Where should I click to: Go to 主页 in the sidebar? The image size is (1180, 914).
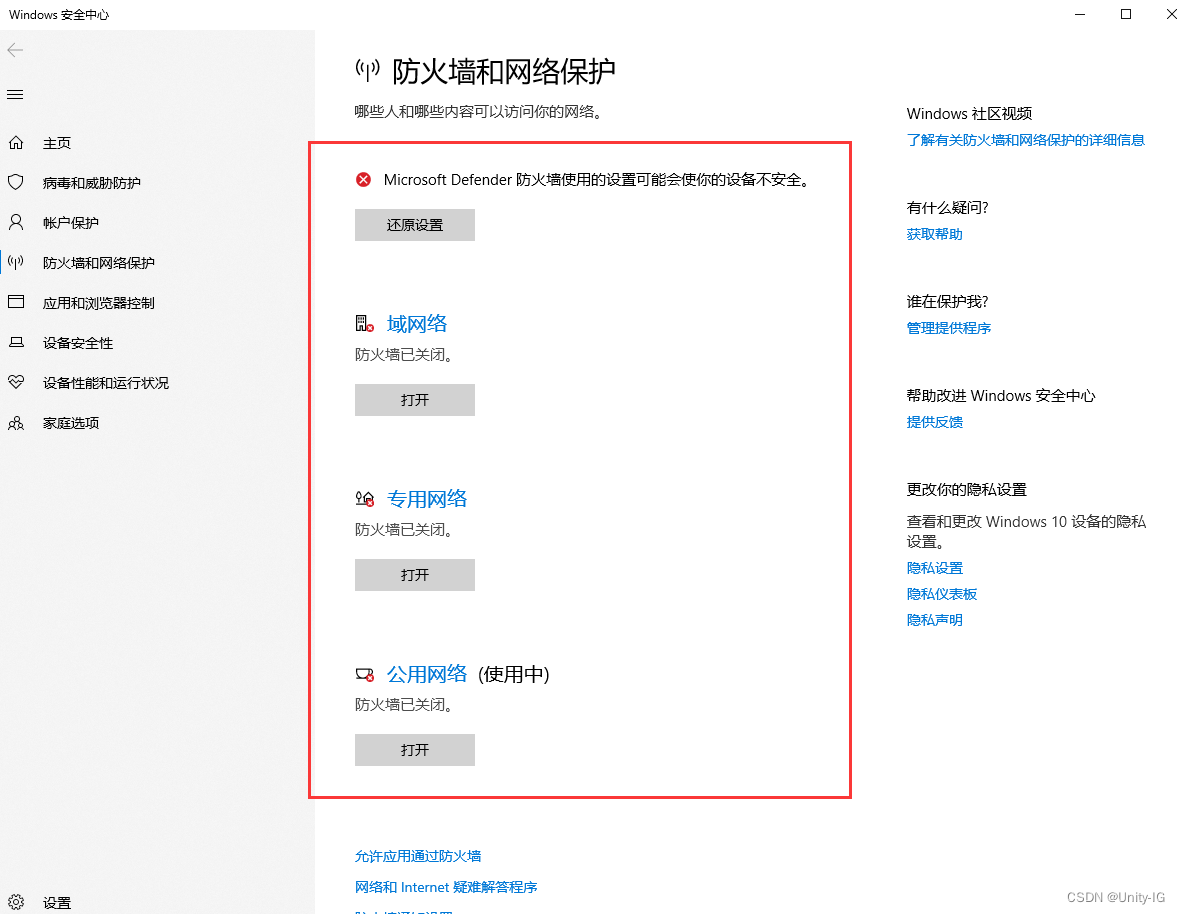pos(56,143)
